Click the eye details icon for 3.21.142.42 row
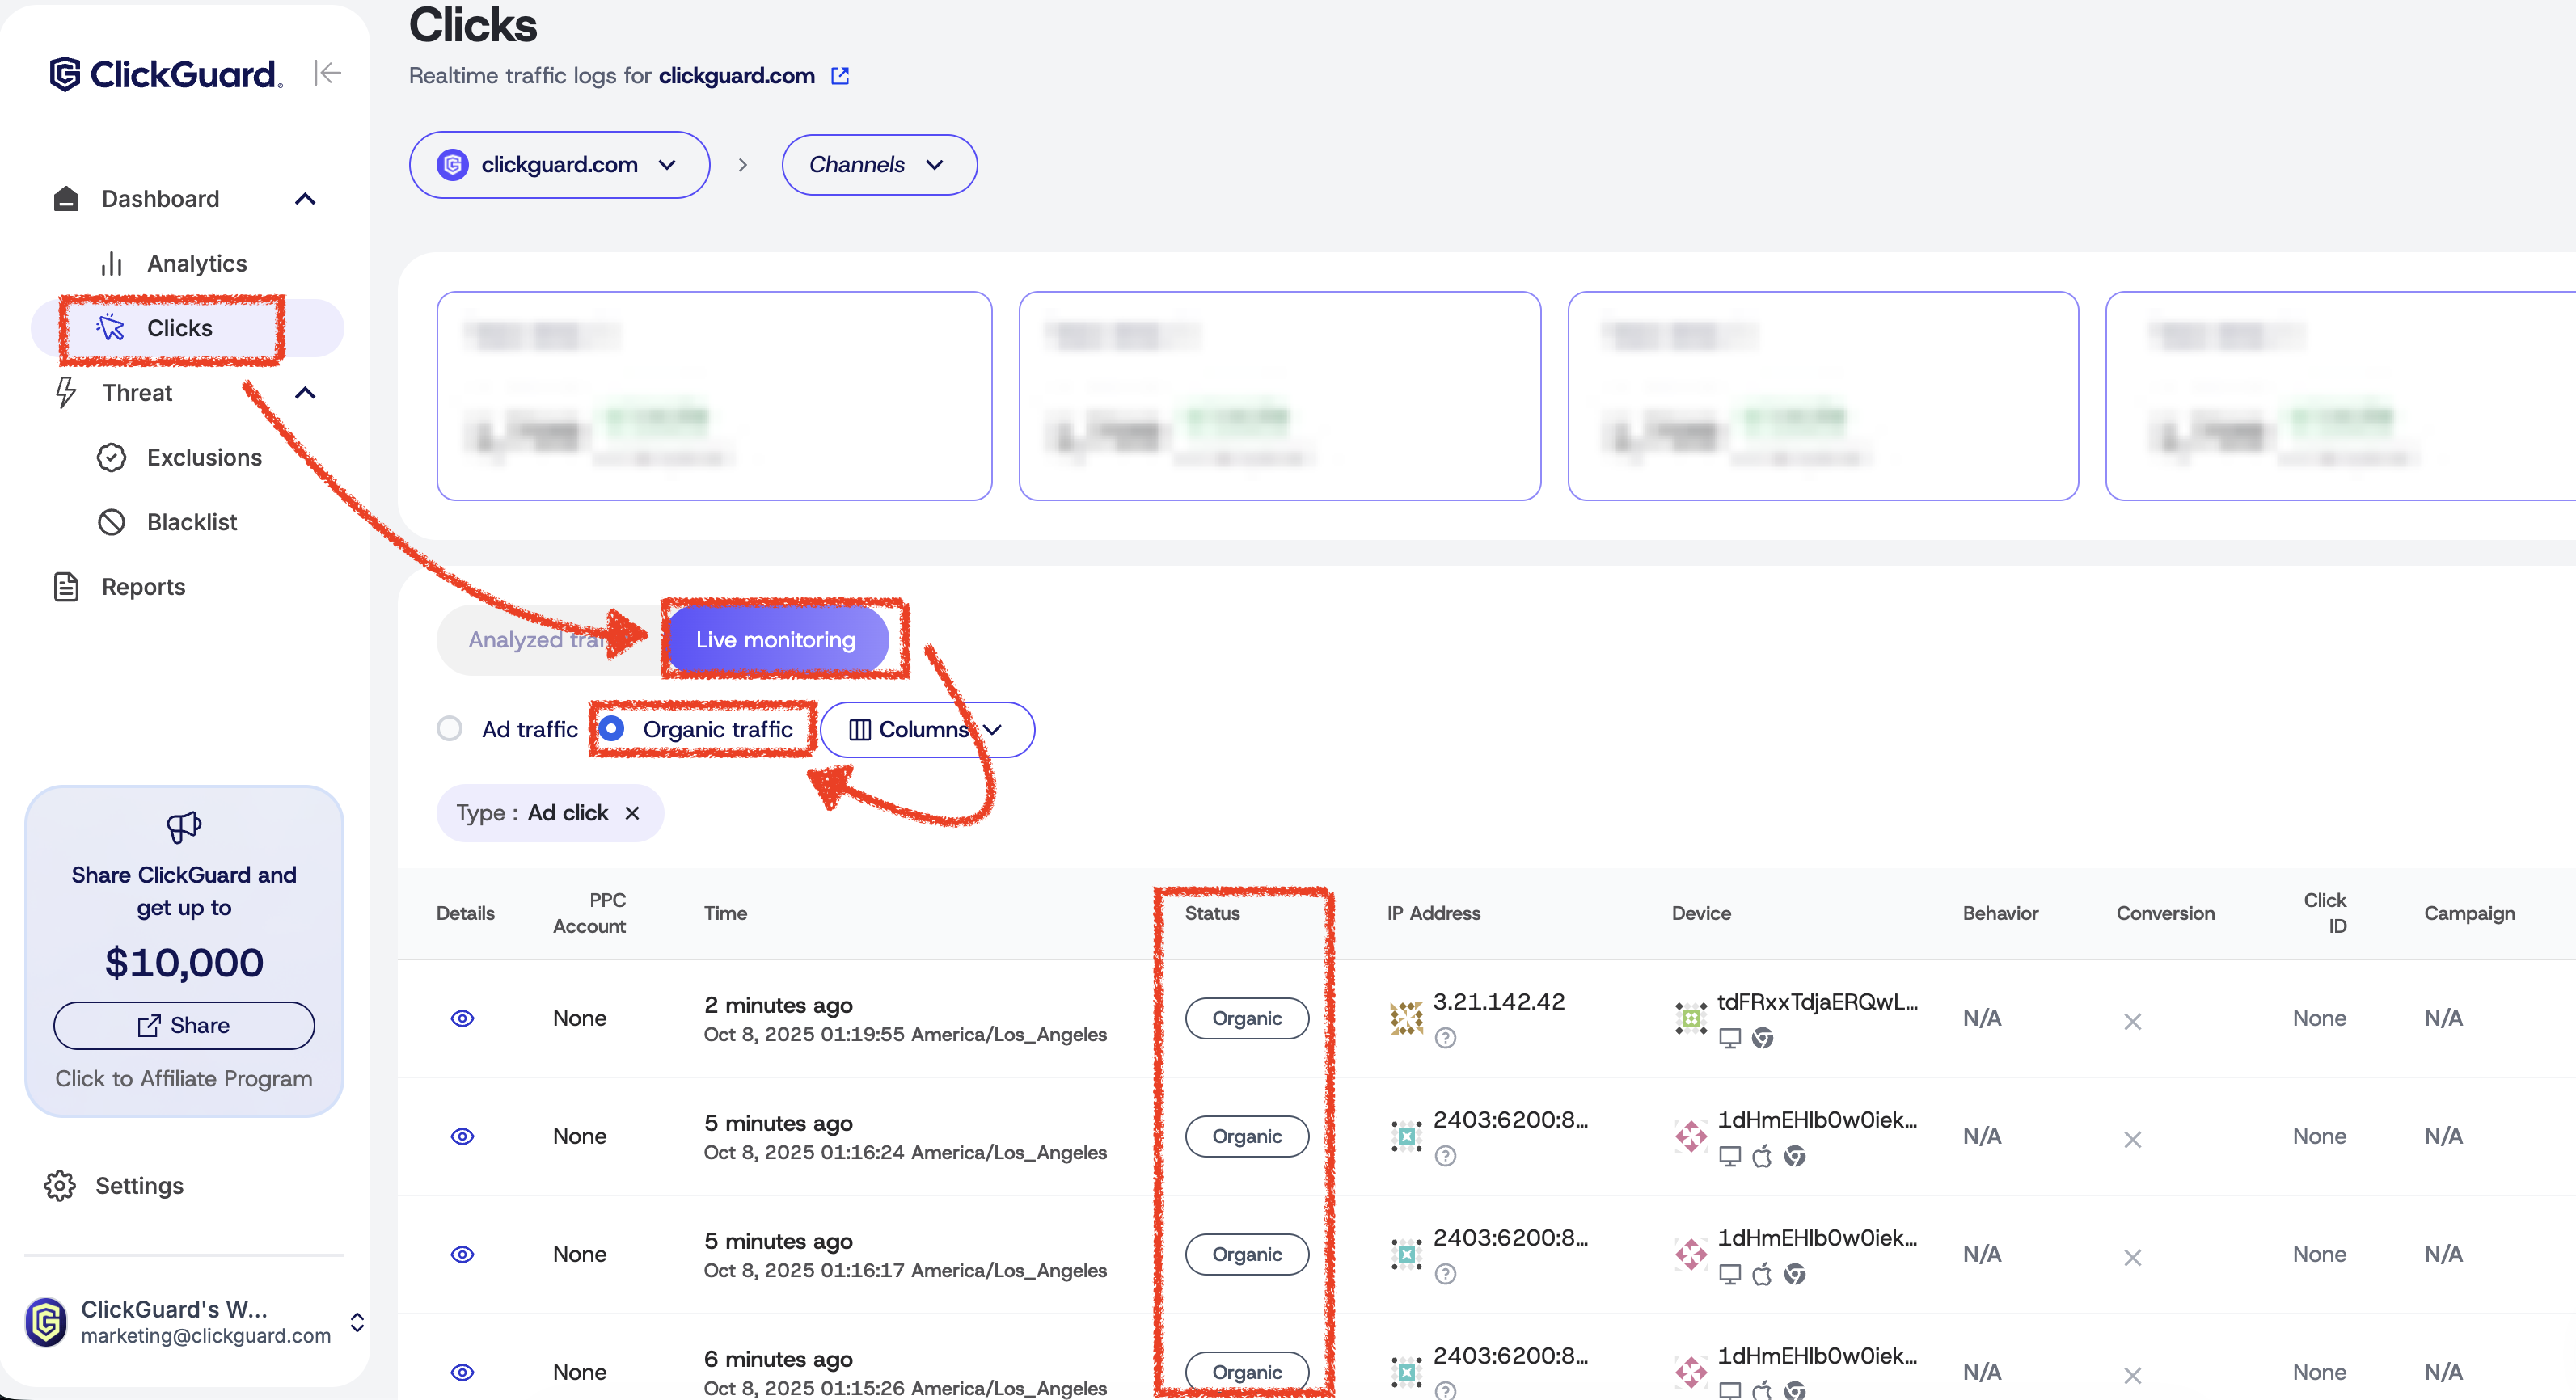This screenshot has width=2576, height=1400. pyautogui.click(x=462, y=1018)
